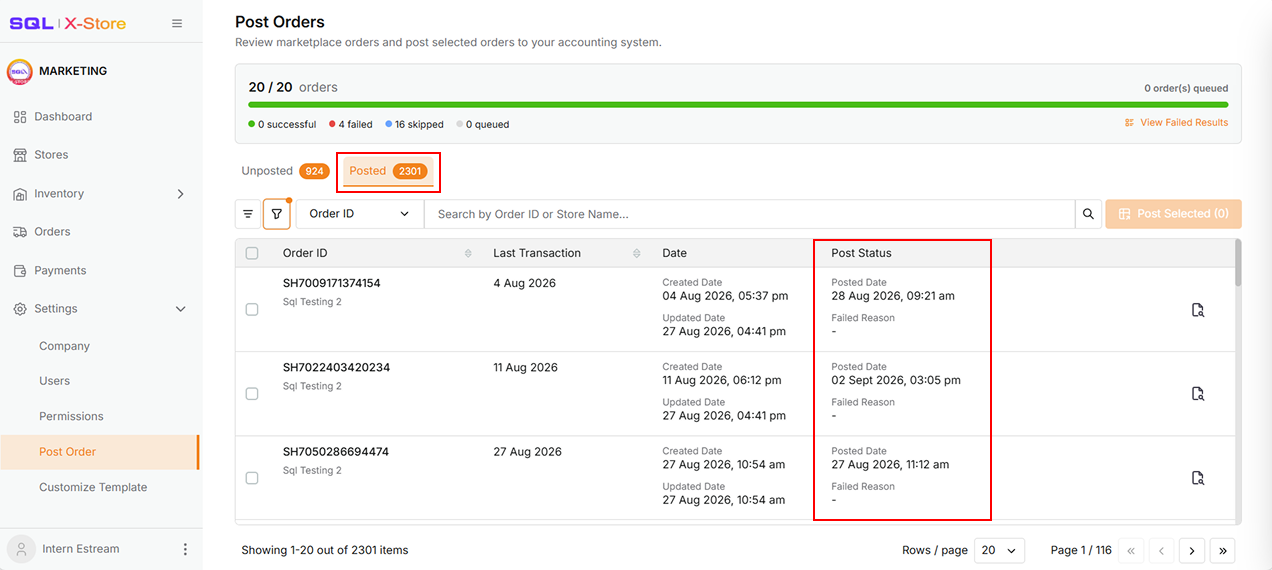Image resolution: width=1272 pixels, height=570 pixels.
Task: Open the column list settings icon
Action: tap(248, 214)
